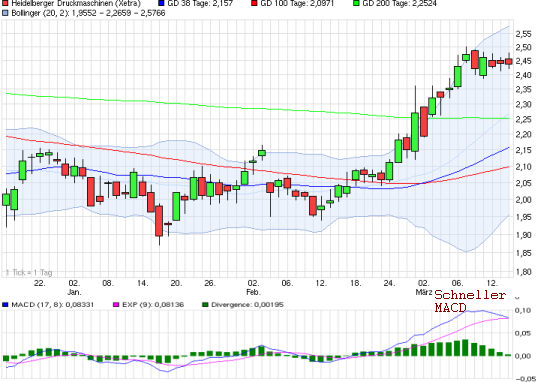The width and height of the screenshot is (541, 382).
Task: Click the 2,10 price axis label
Action: (x=524, y=167)
